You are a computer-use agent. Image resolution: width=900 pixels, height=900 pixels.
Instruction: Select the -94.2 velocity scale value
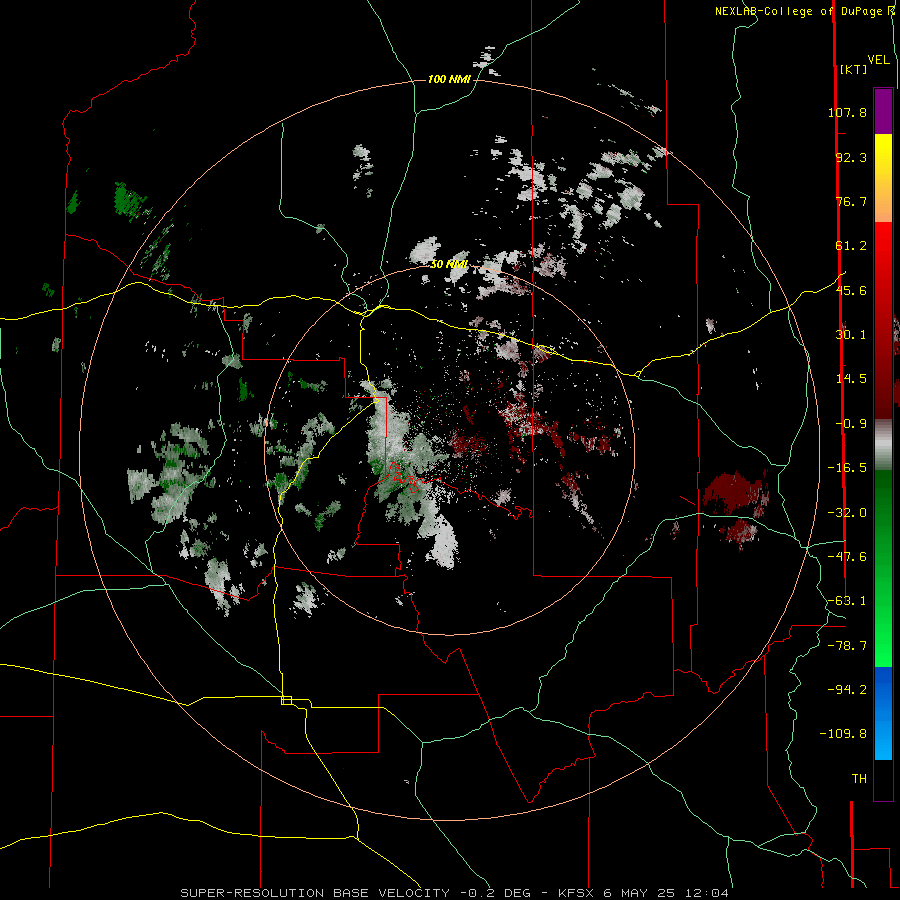847,689
